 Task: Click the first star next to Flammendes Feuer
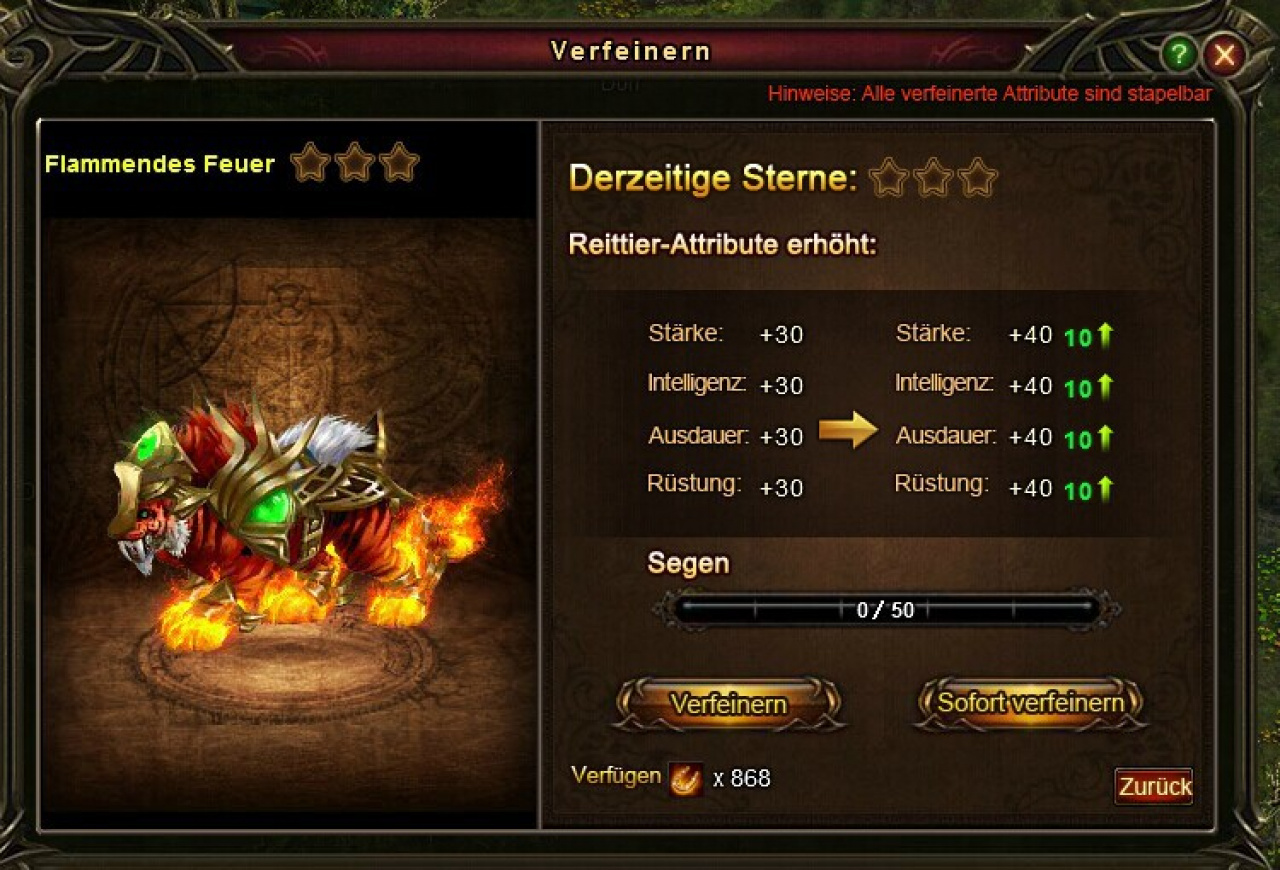click(x=311, y=162)
